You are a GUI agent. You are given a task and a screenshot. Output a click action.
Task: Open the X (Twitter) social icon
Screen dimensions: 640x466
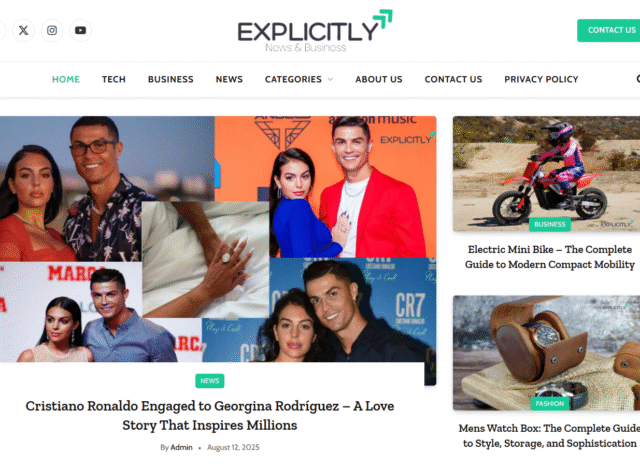[23, 30]
